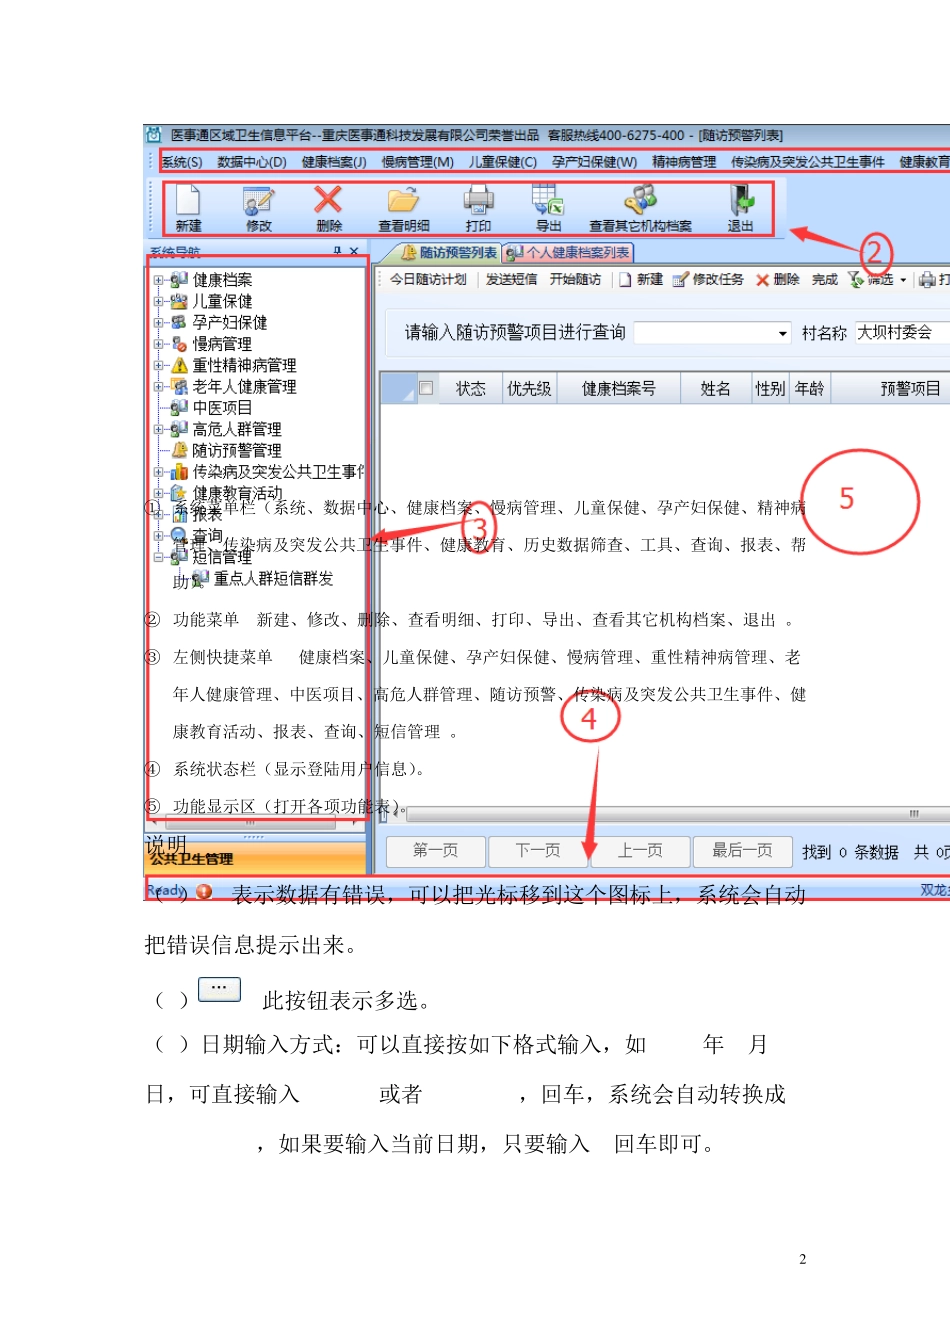Switch to 个人健康档案列表 tab
This screenshot has height=1344, width=950.
point(569,253)
